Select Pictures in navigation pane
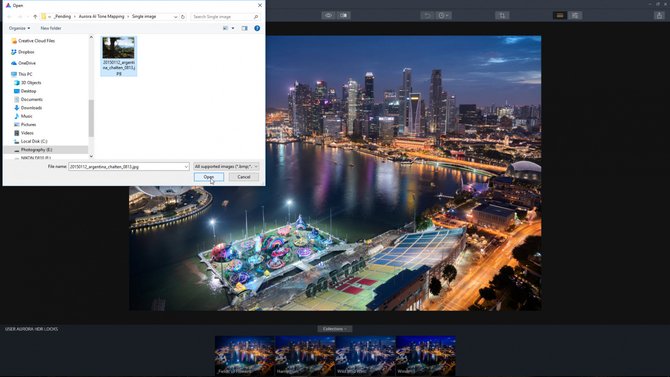This screenshot has width=670, height=377. (x=25, y=124)
